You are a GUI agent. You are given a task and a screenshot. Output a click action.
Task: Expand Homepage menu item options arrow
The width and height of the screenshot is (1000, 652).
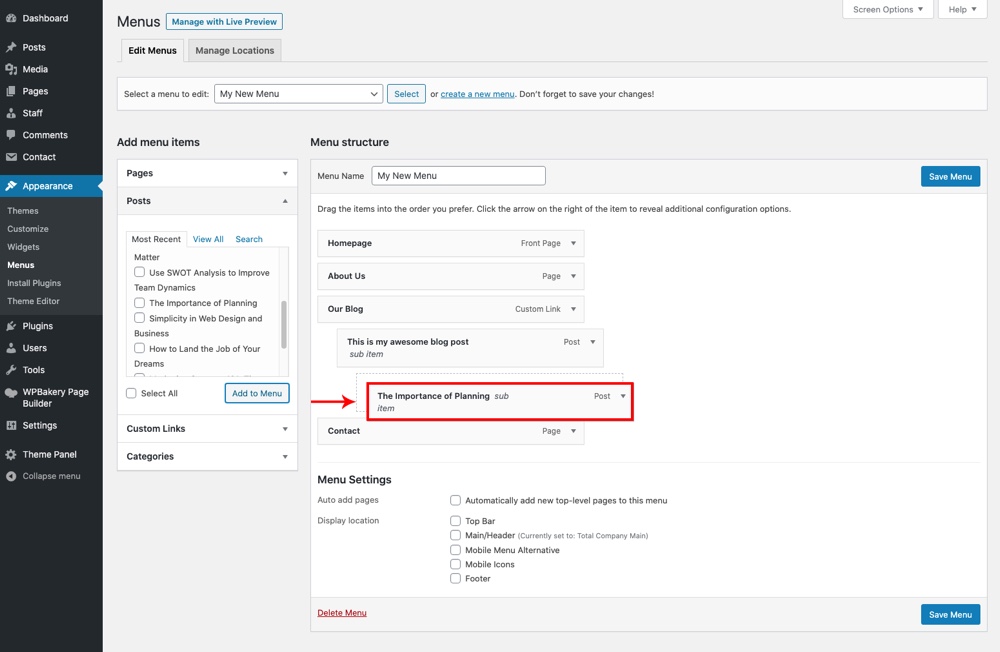coord(573,243)
